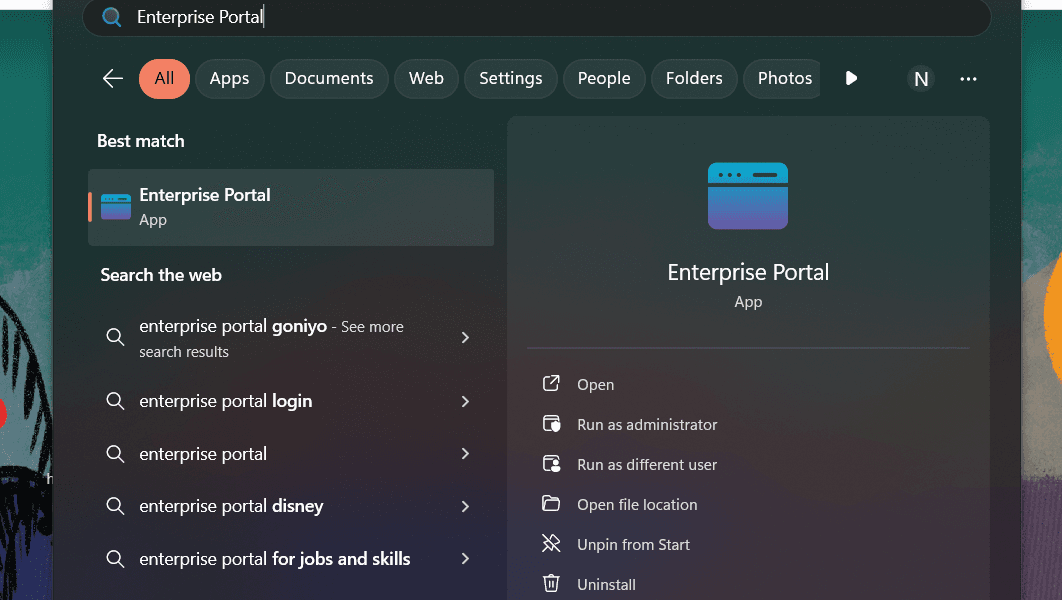Open the N account avatar

pyautogui.click(x=921, y=79)
